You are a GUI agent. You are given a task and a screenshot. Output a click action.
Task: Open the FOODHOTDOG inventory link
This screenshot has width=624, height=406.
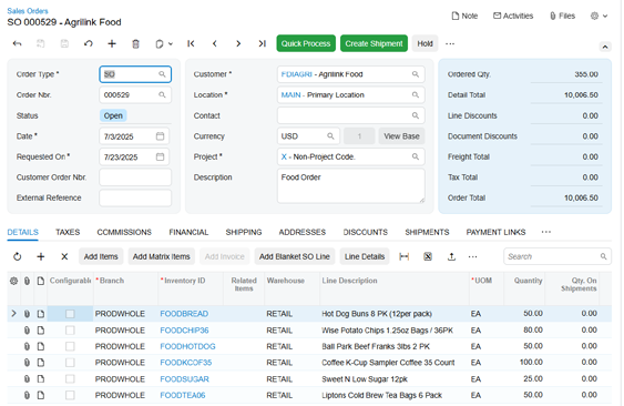[x=187, y=346]
